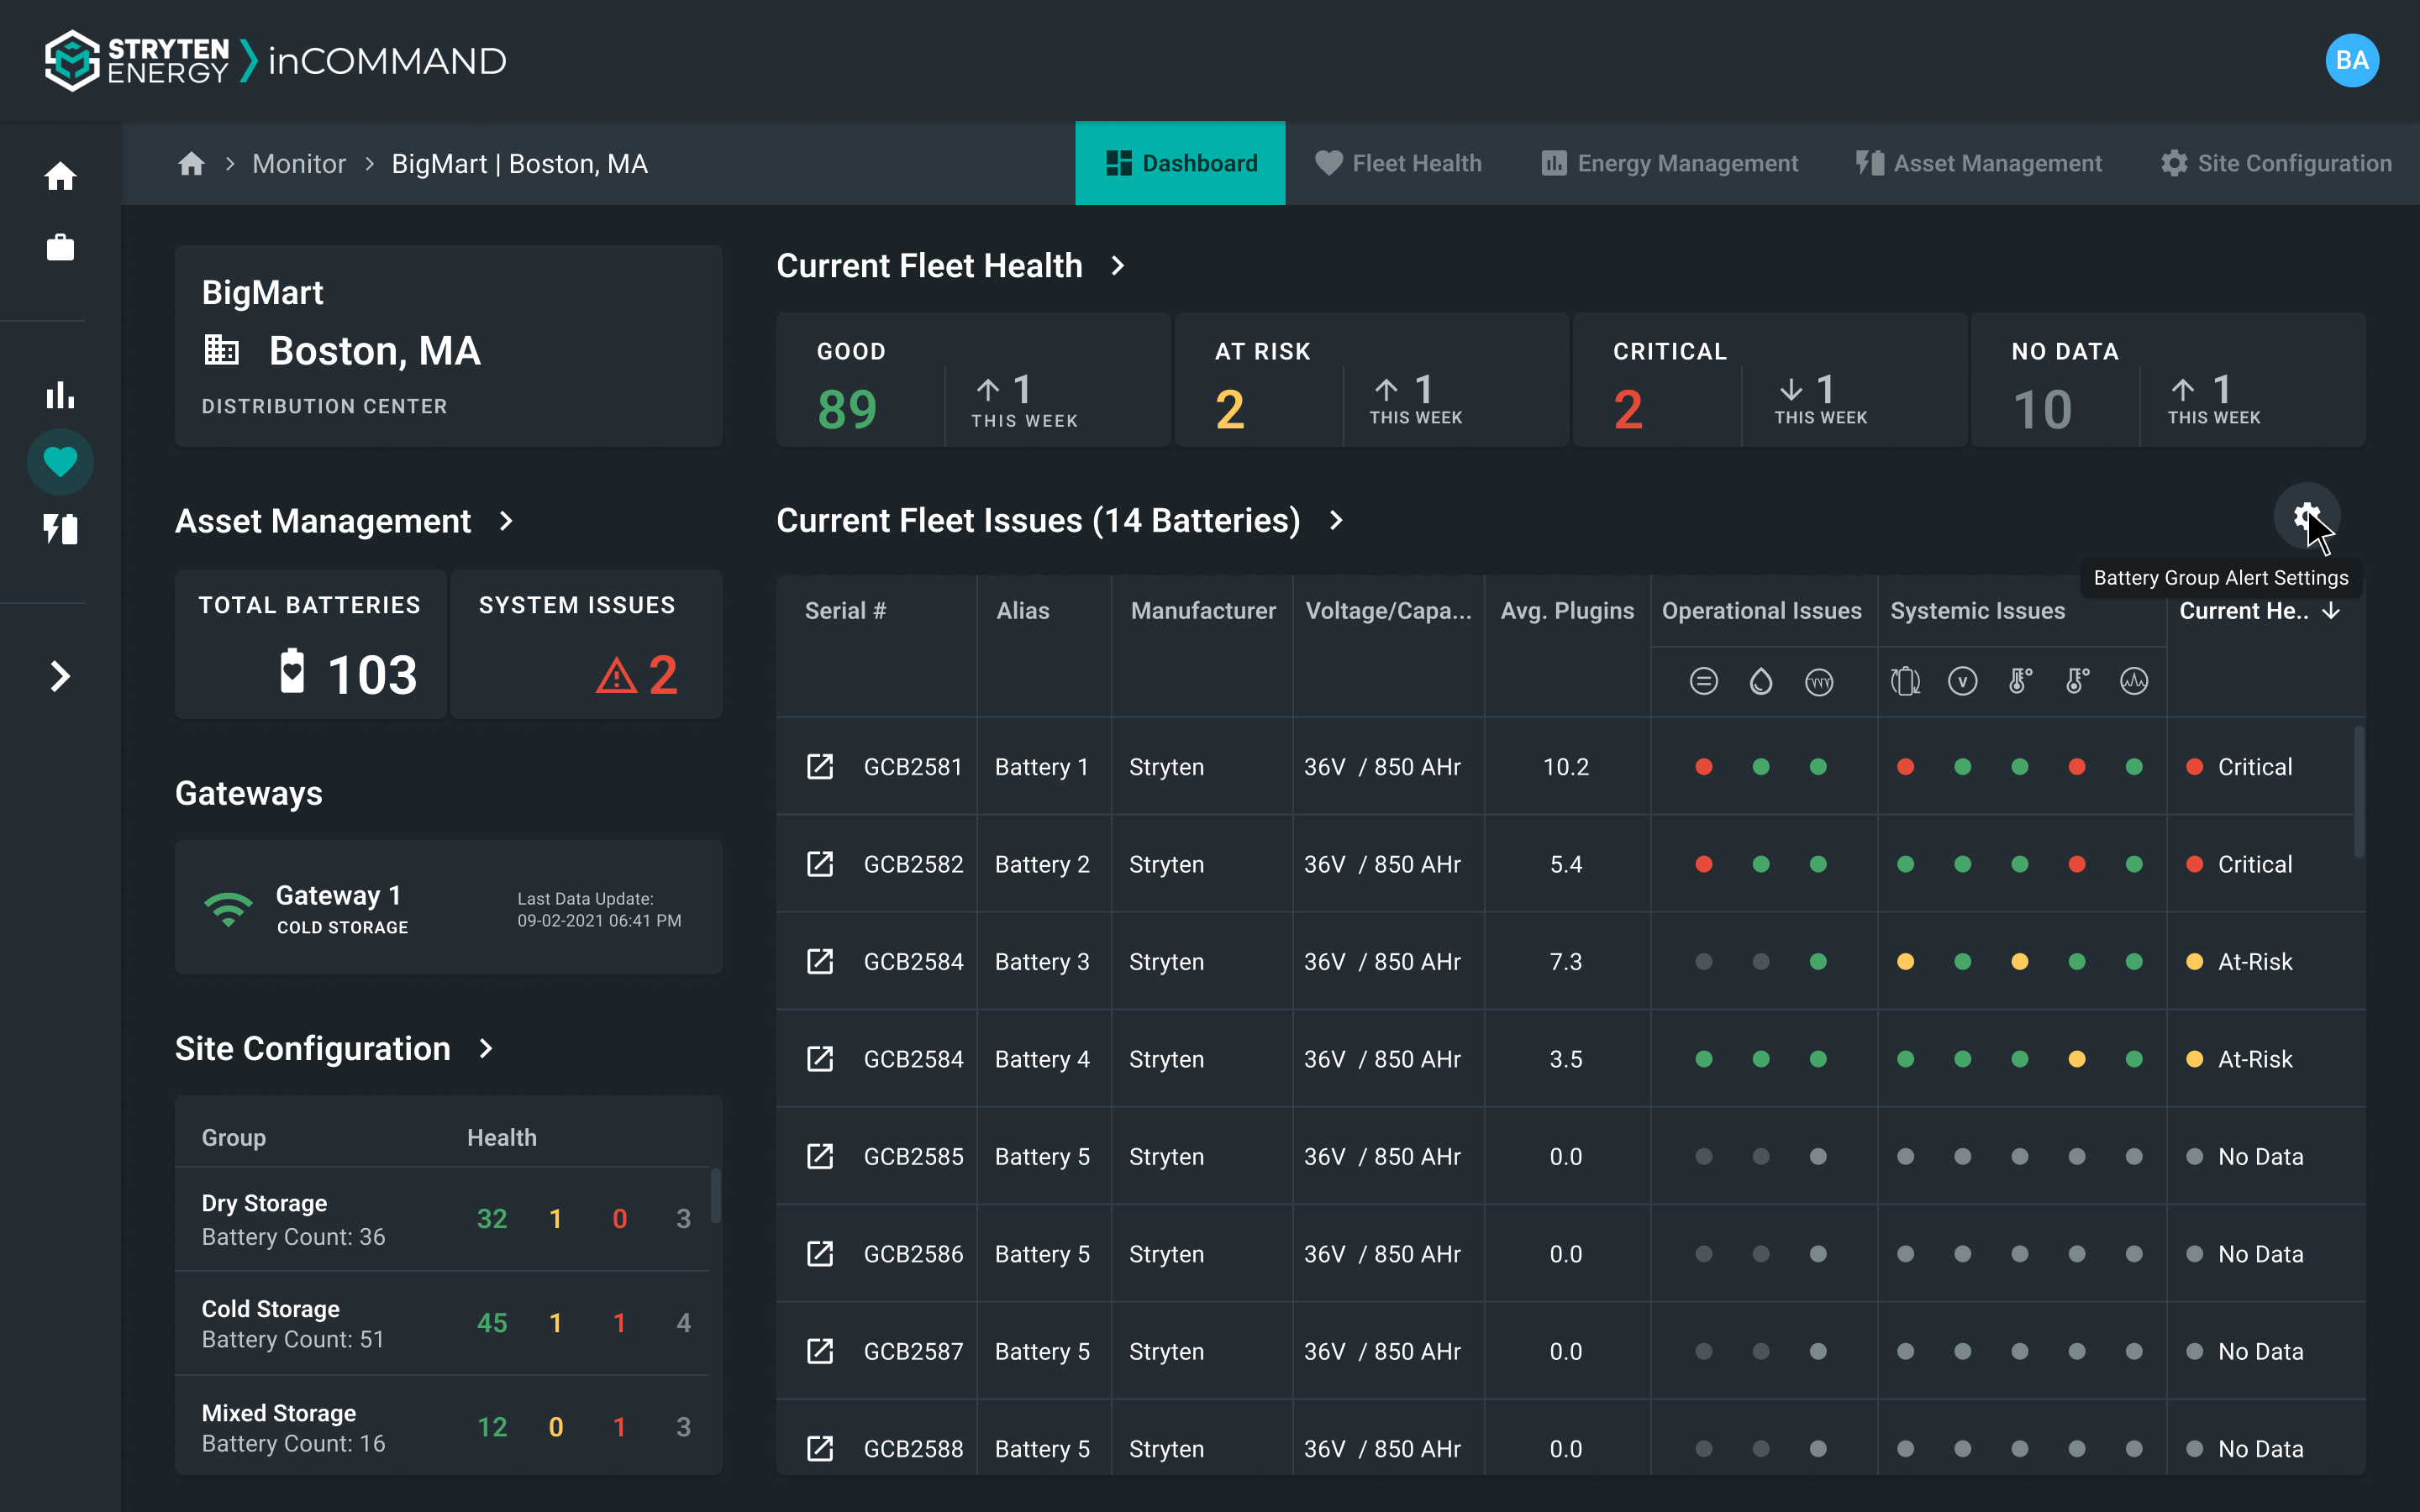Click the Site Configuration list scrollbar
The width and height of the screenshot is (2420, 1512).
pyautogui.click(x=716, y=1195)
